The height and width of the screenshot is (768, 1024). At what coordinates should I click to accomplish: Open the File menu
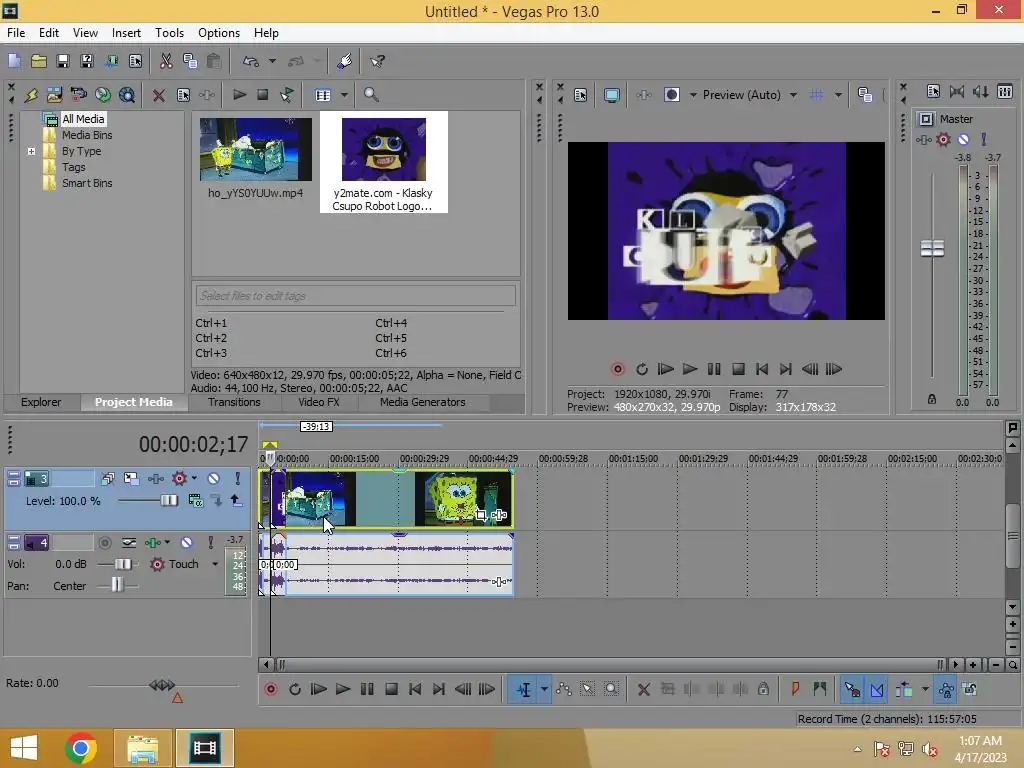16,33
